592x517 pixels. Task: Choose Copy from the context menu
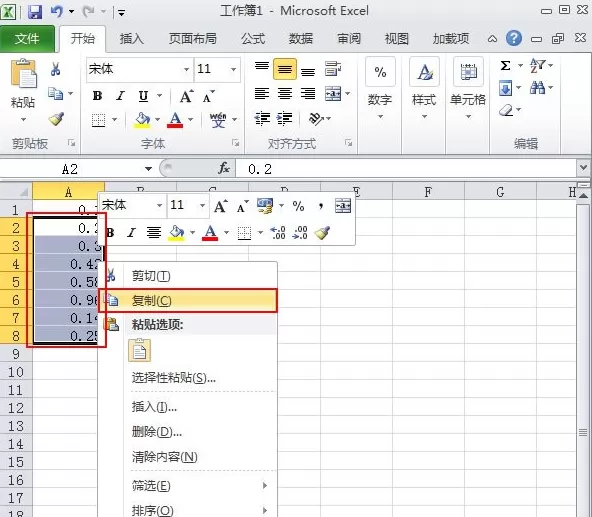coord(188,301)
